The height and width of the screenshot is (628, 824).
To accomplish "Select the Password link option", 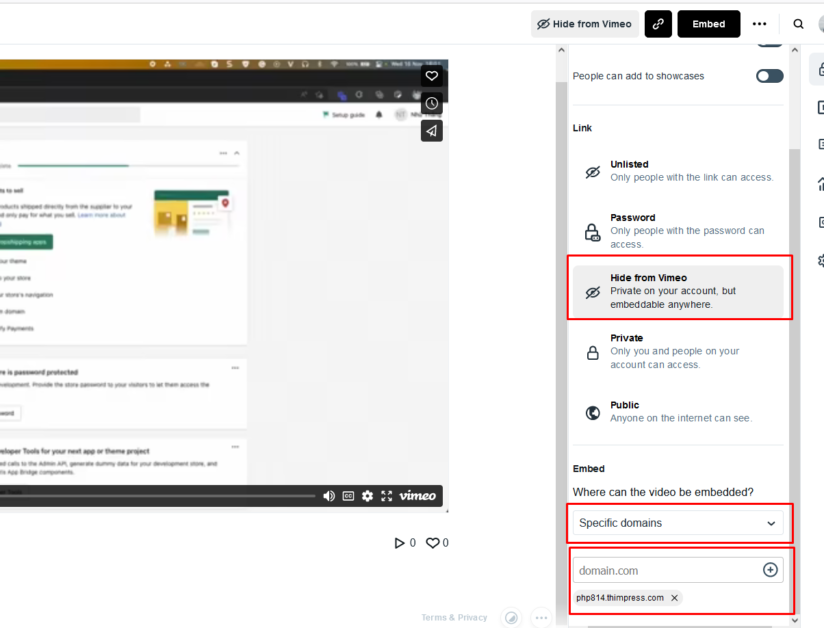I will [x=678, y=231].
